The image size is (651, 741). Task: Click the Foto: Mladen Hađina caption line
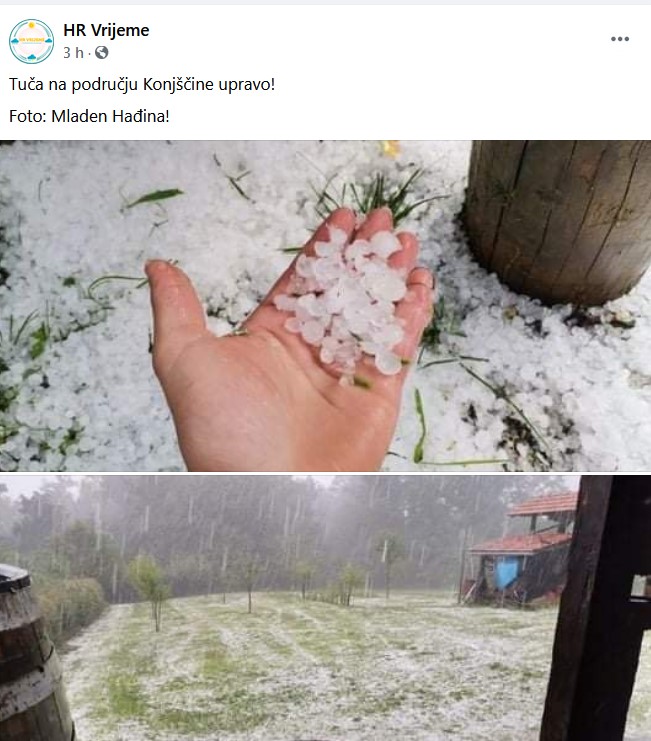[x=89, y=116]
